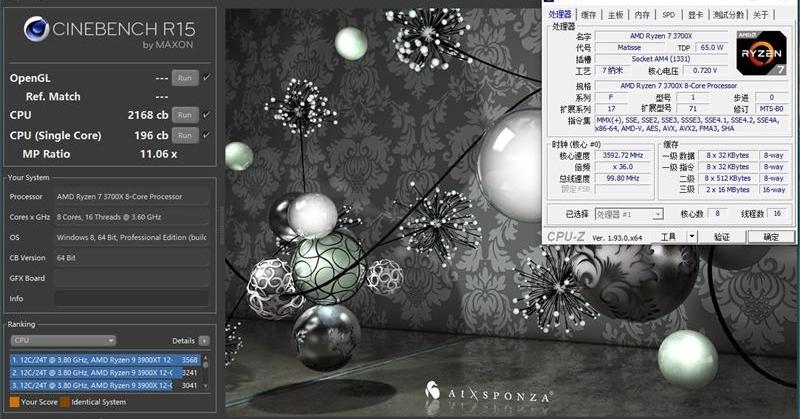Click the 2168 cb CPU score
This screenshot has height=419, width=800.
tap(147, 115)
